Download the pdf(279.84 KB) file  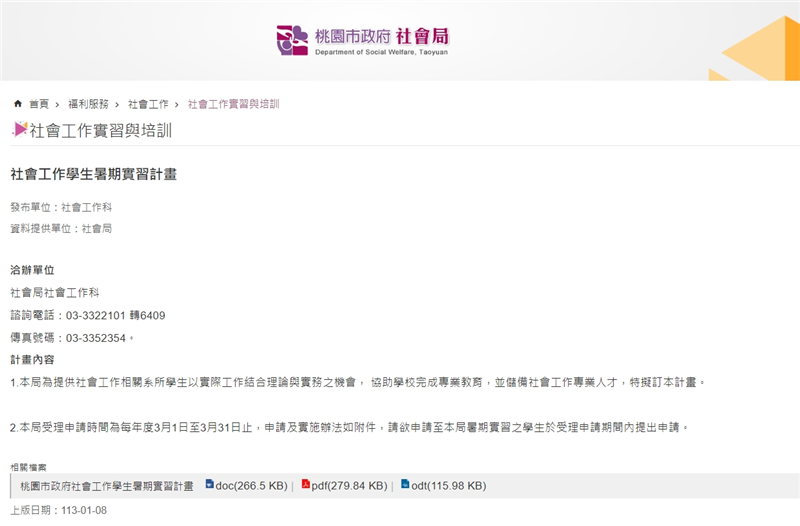pos(349,486)
